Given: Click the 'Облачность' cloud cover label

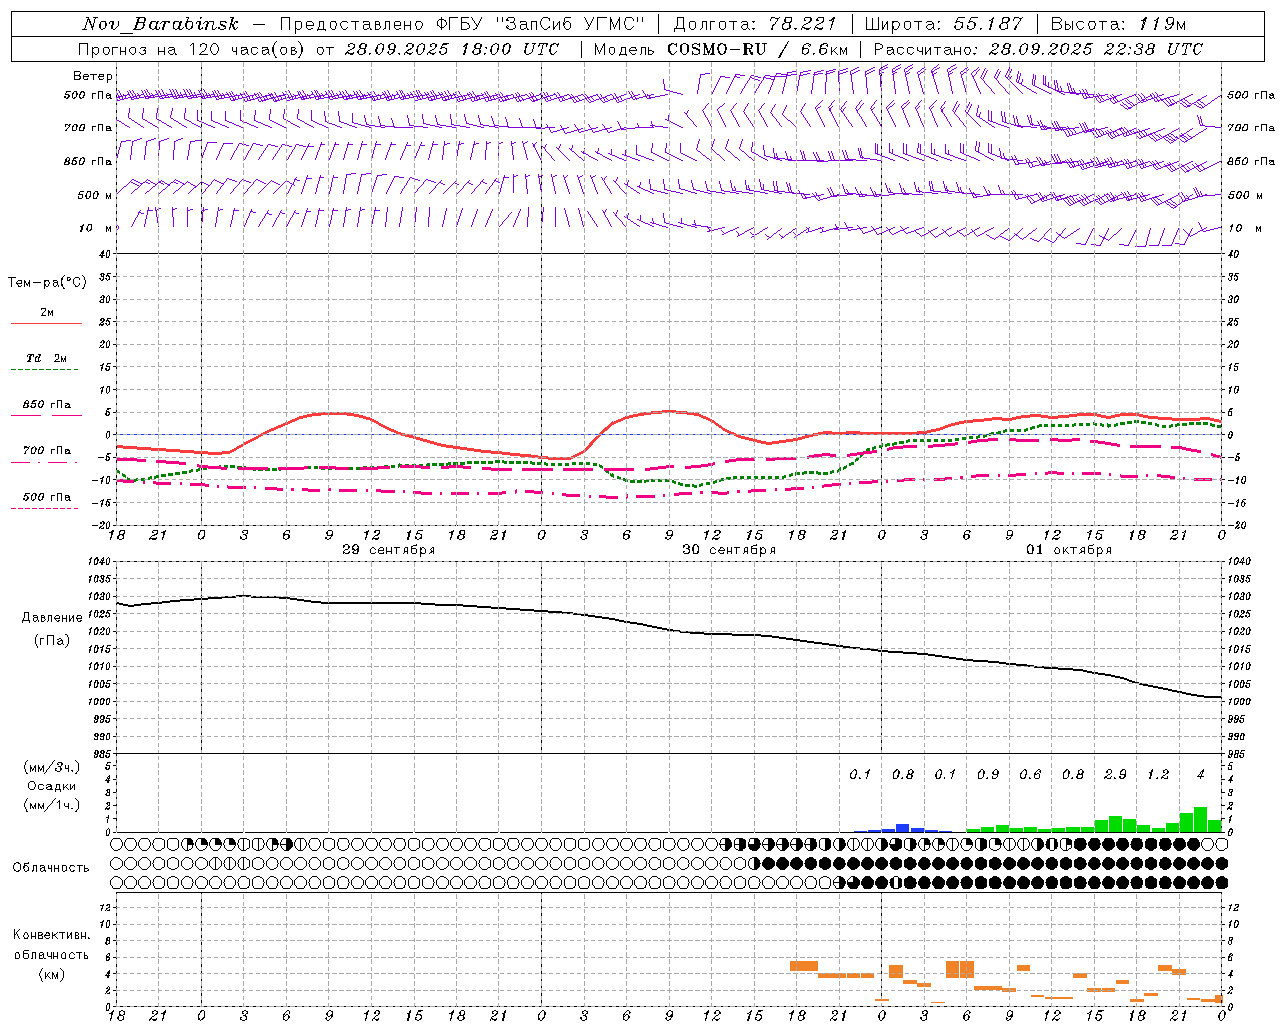Looking at the screenshot, I should 51,868.
